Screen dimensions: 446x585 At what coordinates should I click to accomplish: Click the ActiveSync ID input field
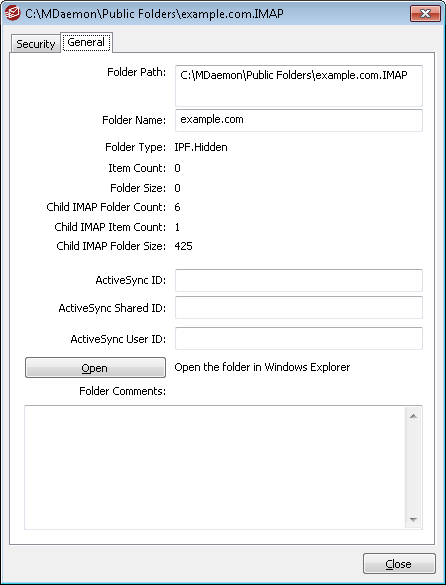pos(299,280)
